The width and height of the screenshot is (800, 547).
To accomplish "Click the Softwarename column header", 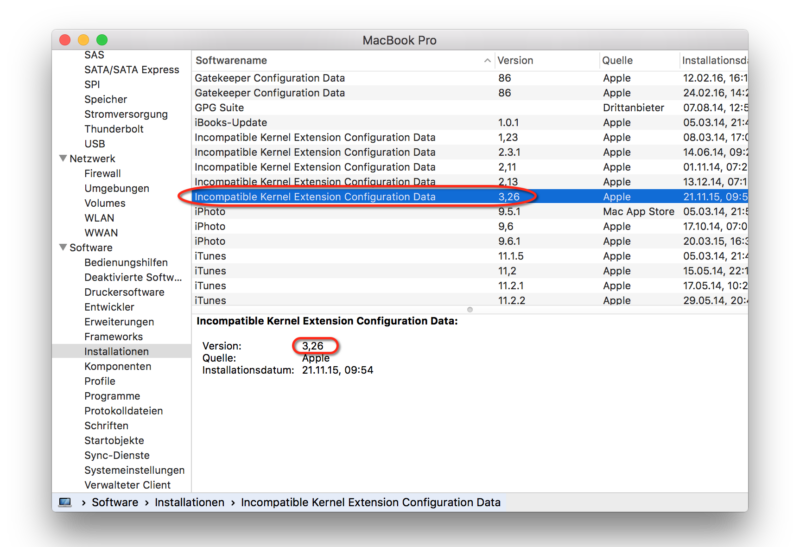I will pyautogui.click(x=342, y=60).
